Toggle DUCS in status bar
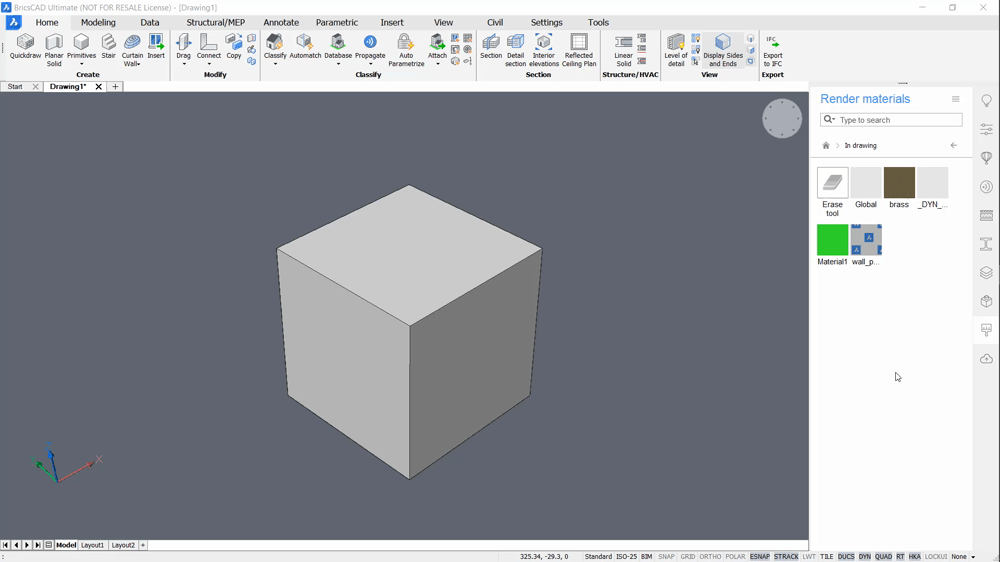Viewport: 1000px width, 562px height. coord(846,556)
